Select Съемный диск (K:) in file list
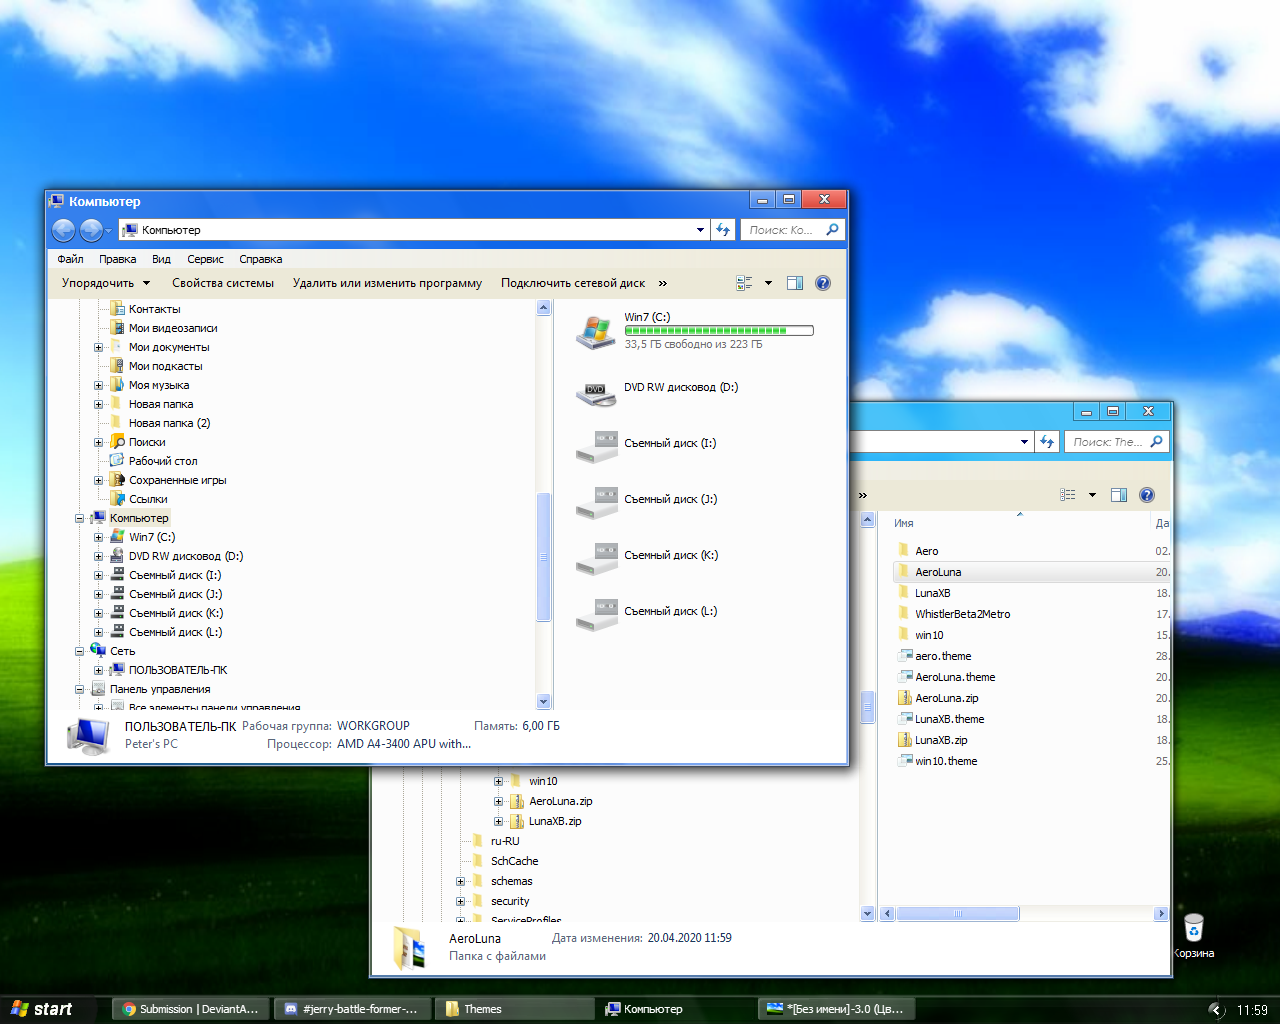The width and height of the screenshot is (1280, 1024). click(x=646, y=555)
